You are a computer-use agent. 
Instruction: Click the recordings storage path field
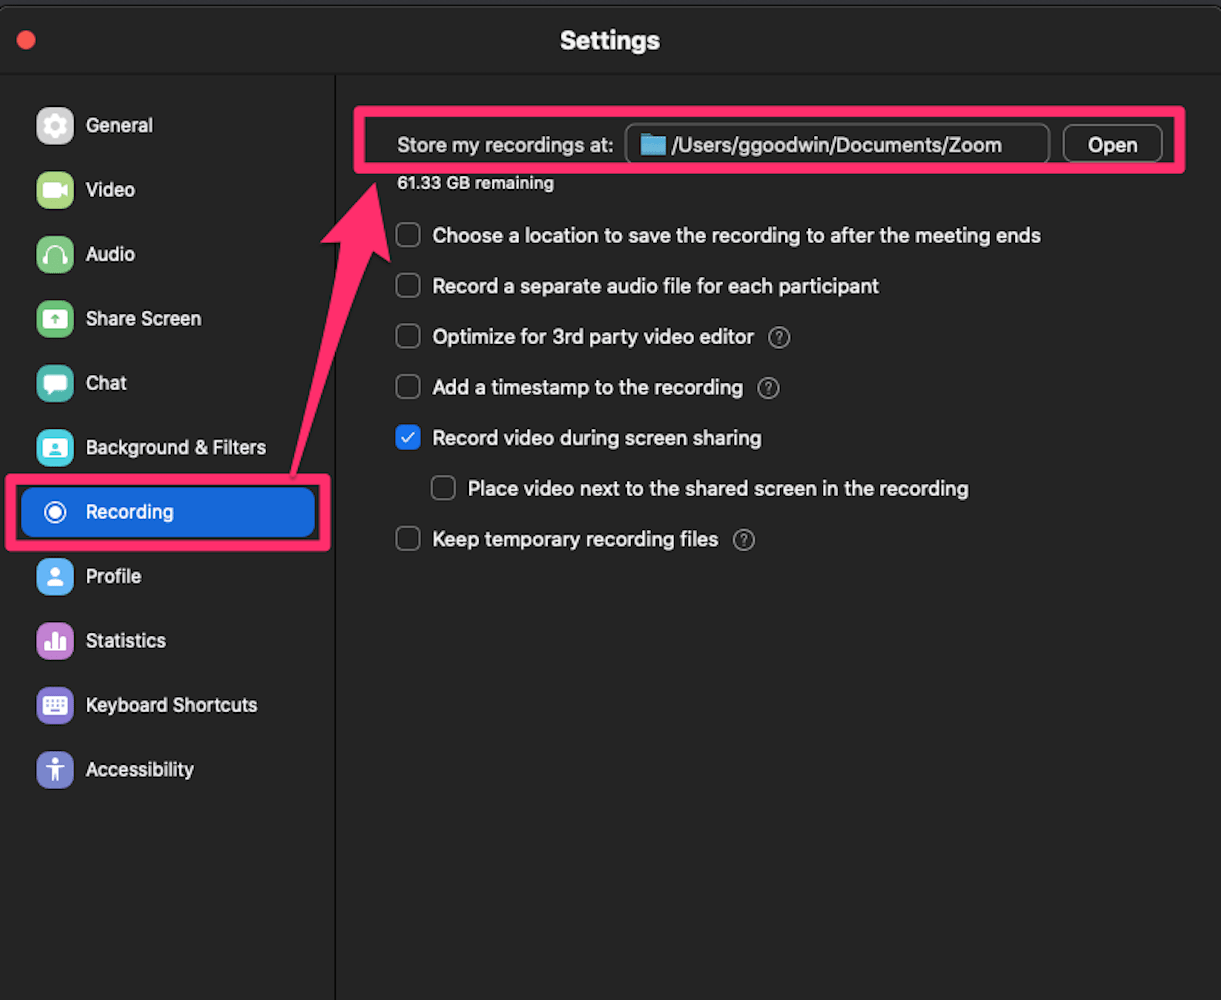pyautogui.click(x=836, y=145)
